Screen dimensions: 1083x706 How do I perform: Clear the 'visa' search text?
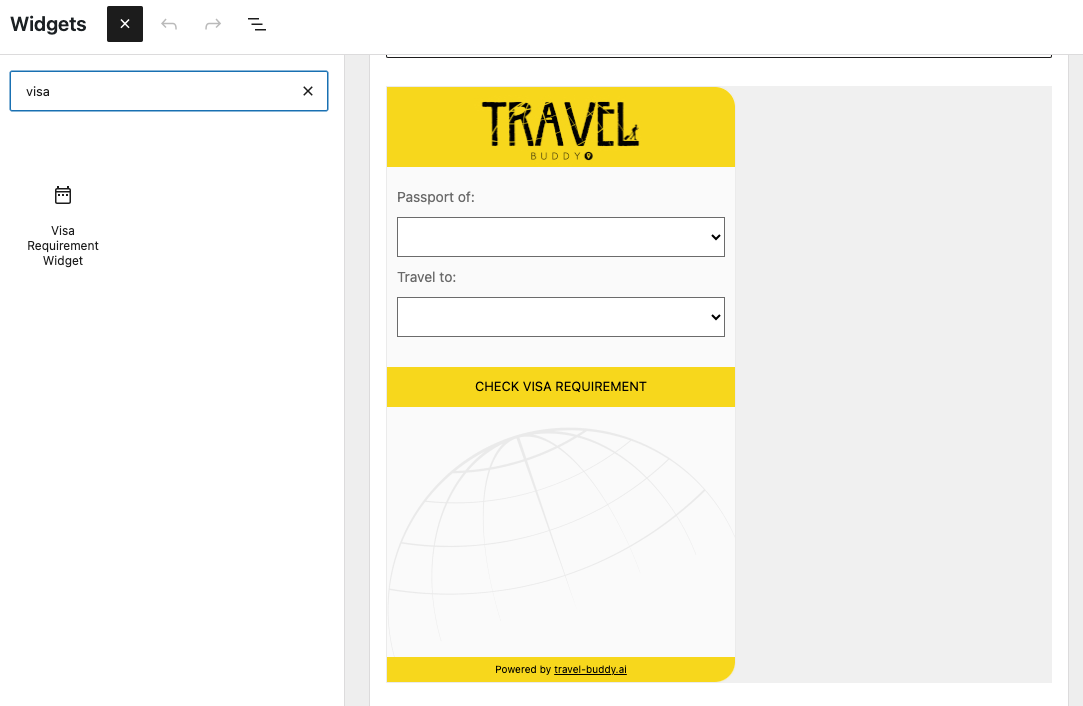point(308,91)
